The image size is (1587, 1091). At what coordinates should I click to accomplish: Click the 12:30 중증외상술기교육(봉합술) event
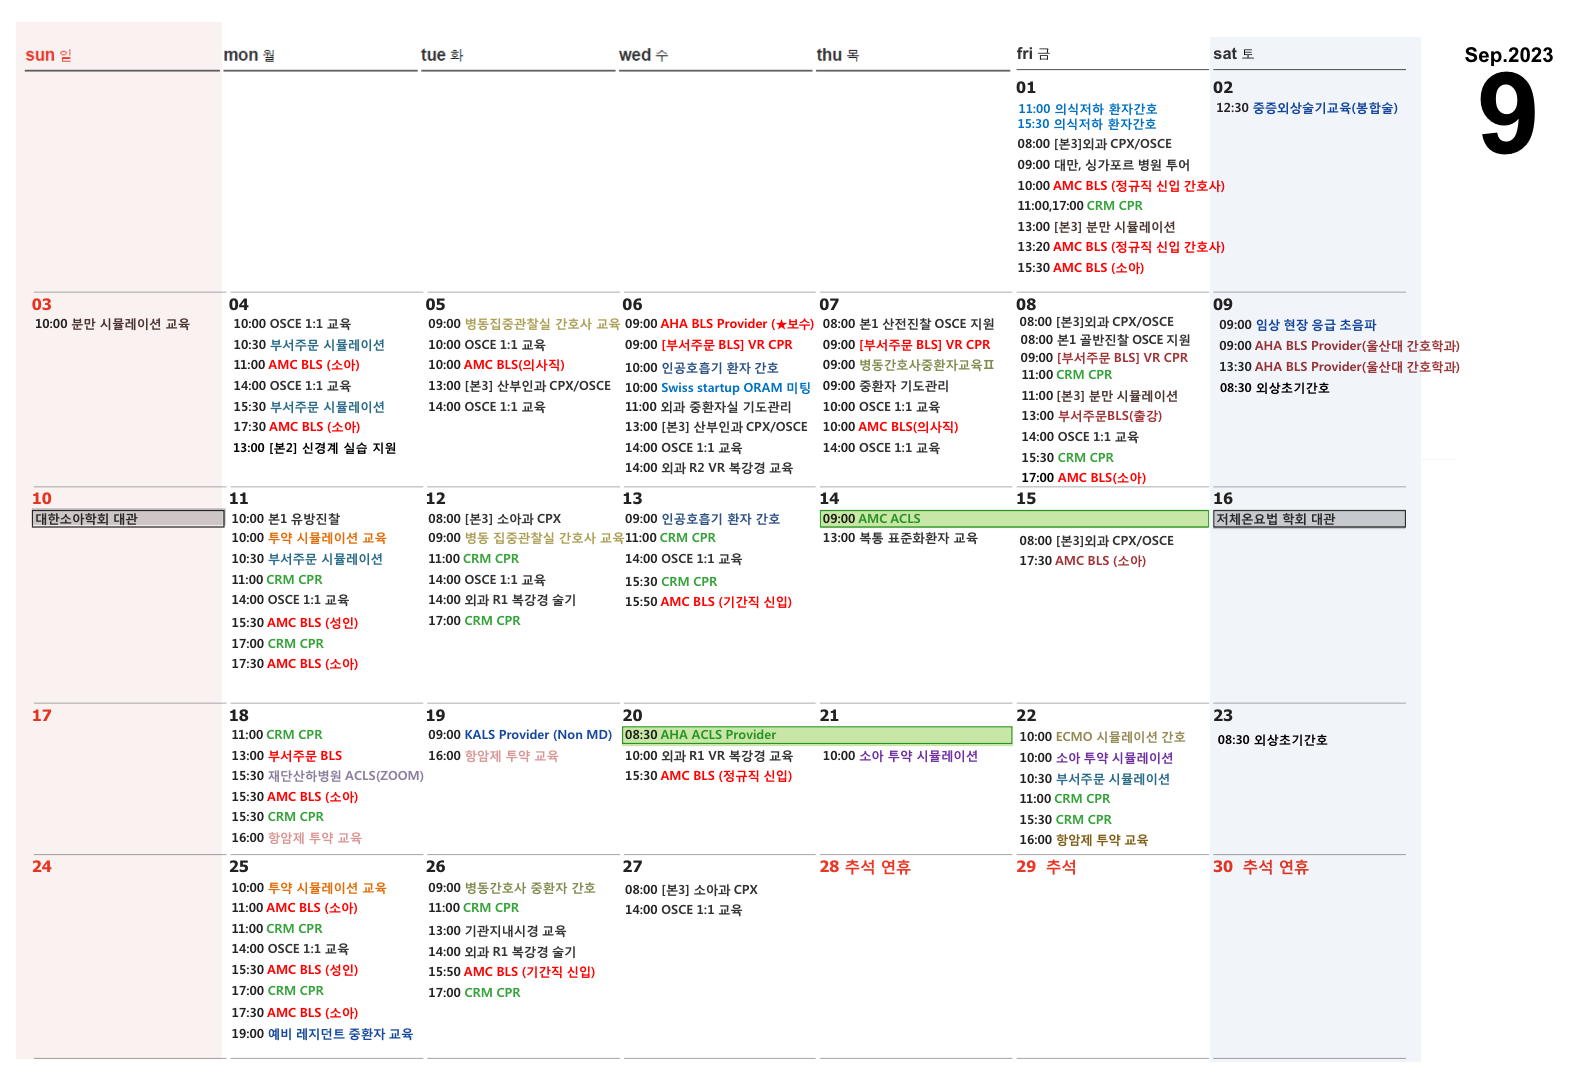[1306, 108]
